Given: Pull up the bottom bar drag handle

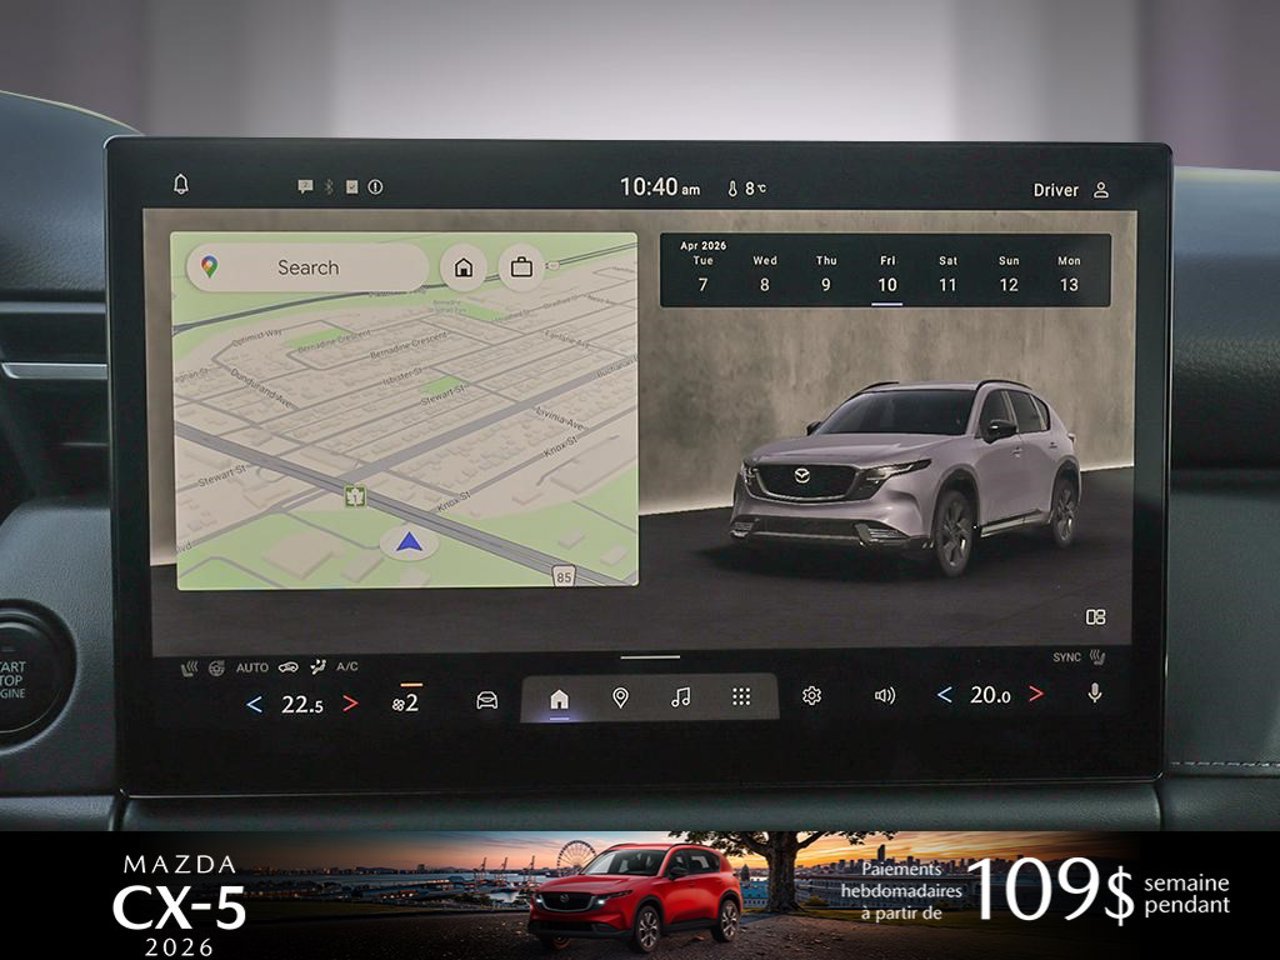Looking at the screenshot, I should (650, 657).
